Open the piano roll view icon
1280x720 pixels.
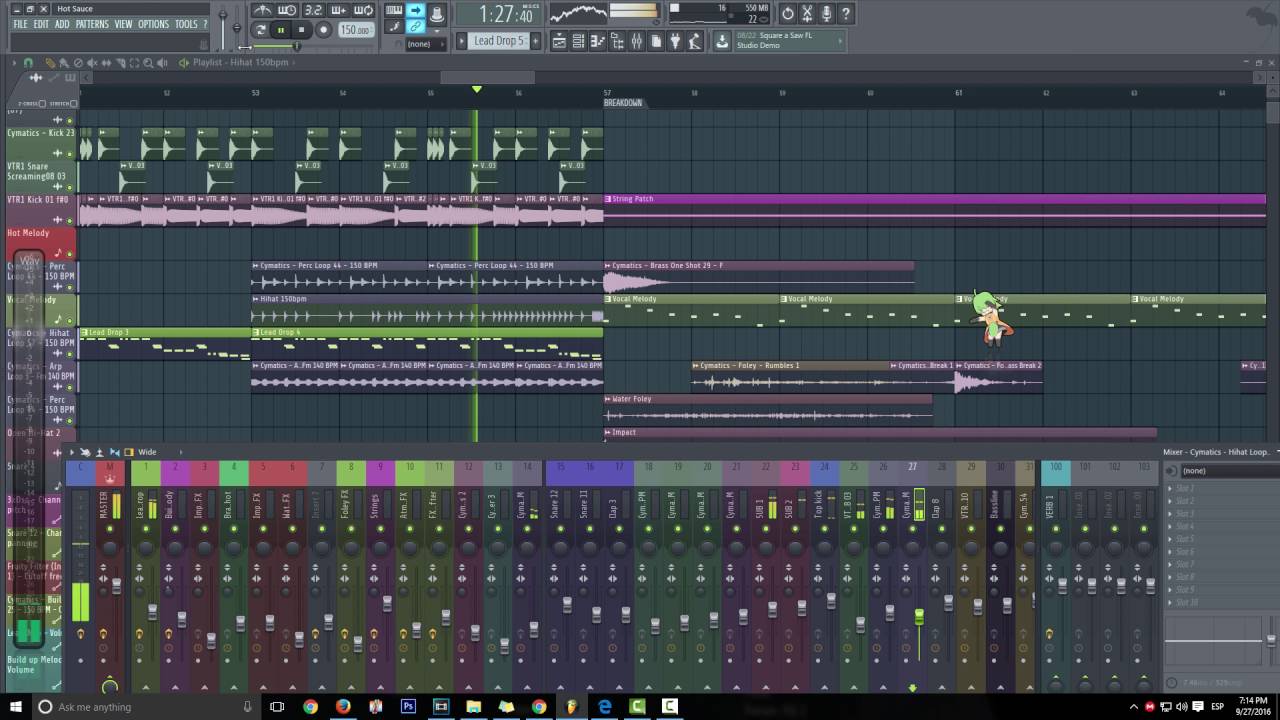pyautogui.click(x=597, y=41)
